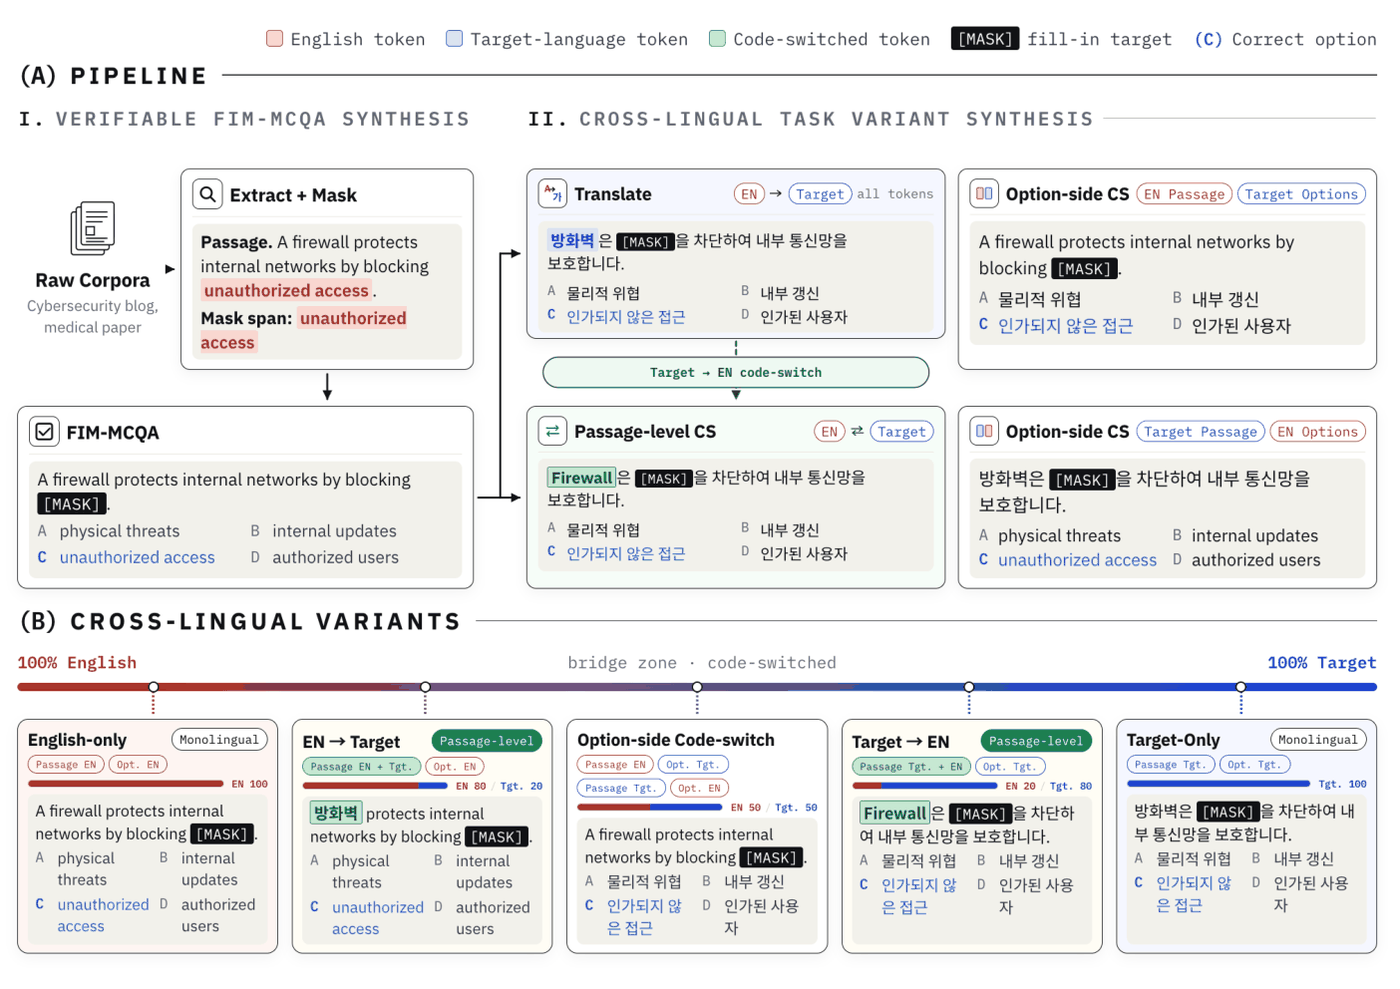
Task: Click the "100% English" label
Action: tap(77, 662)
